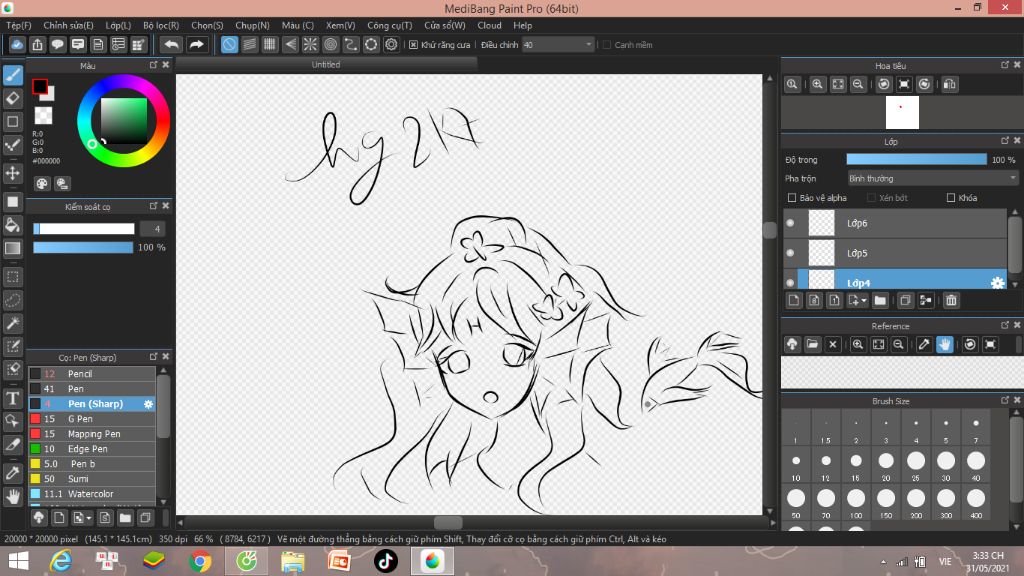Delete layer with trash icon
Viewport: 1024px width, 576px height.
[x=951, y=300]
